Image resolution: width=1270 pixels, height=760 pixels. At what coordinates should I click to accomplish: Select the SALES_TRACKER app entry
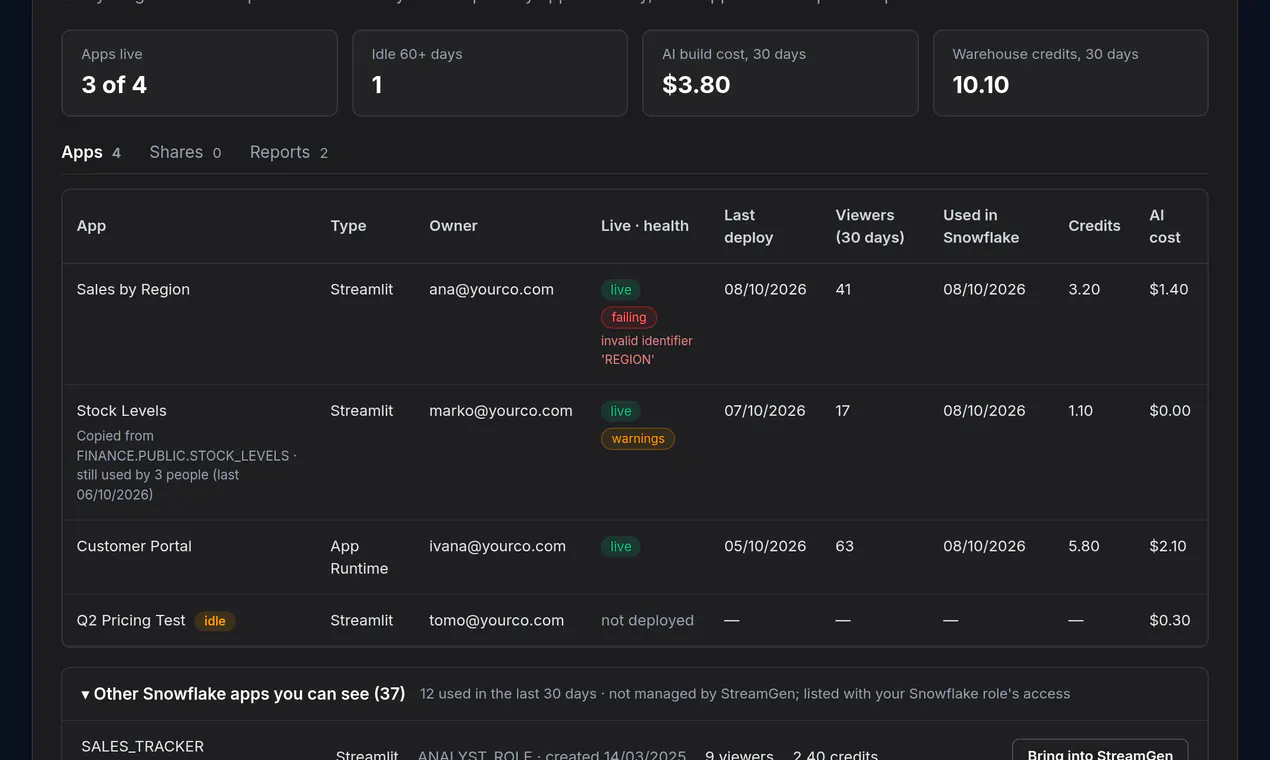point(142,747)
